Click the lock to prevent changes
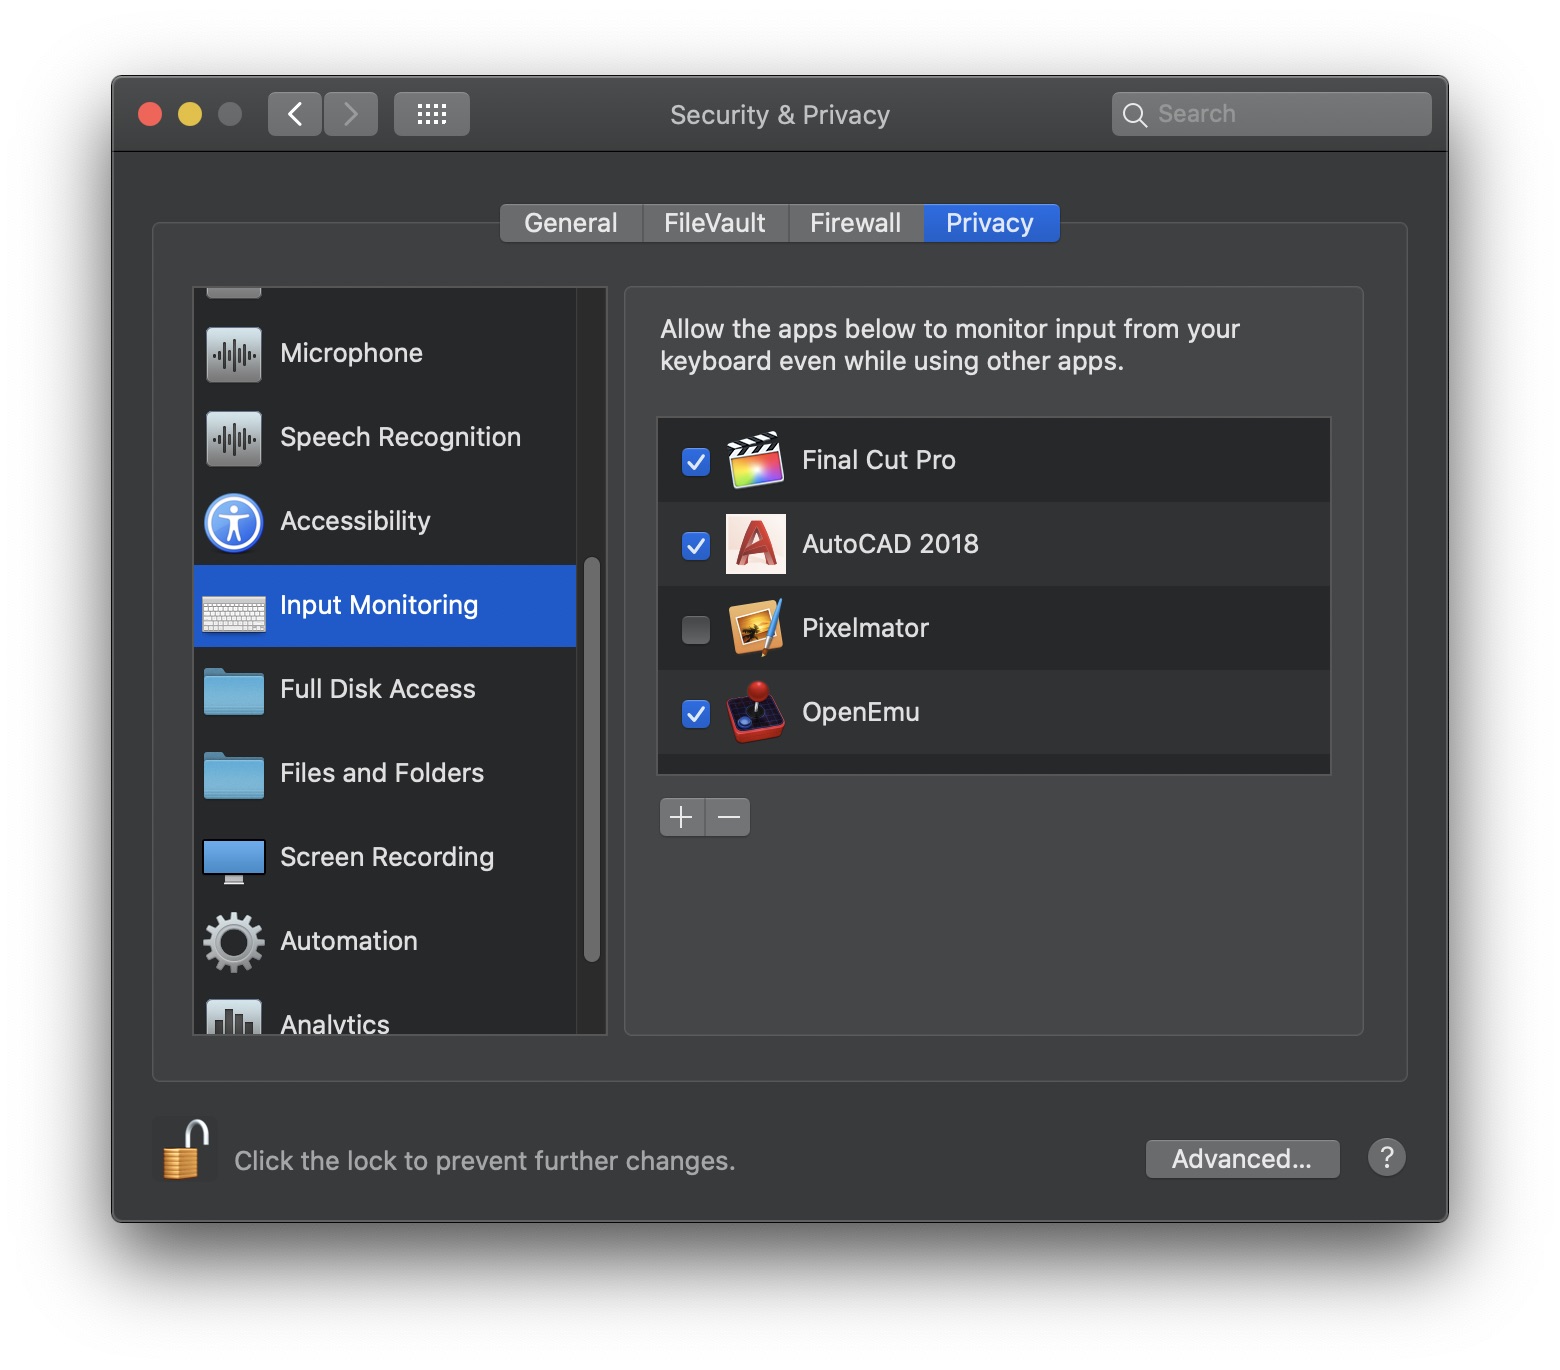Viewport: 1560px width, 1370px height. pyautogui.click(x=186, y=1152)
